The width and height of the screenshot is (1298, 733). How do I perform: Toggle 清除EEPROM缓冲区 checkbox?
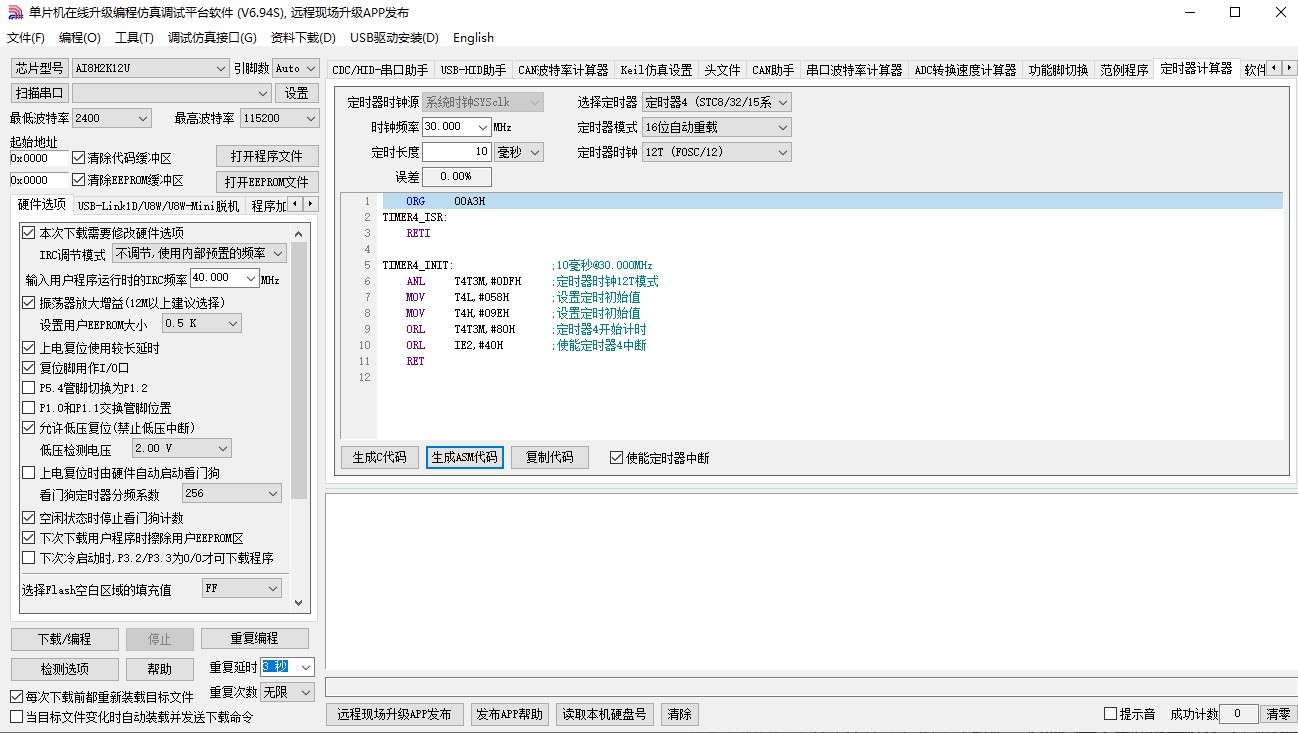click(78, 180)
